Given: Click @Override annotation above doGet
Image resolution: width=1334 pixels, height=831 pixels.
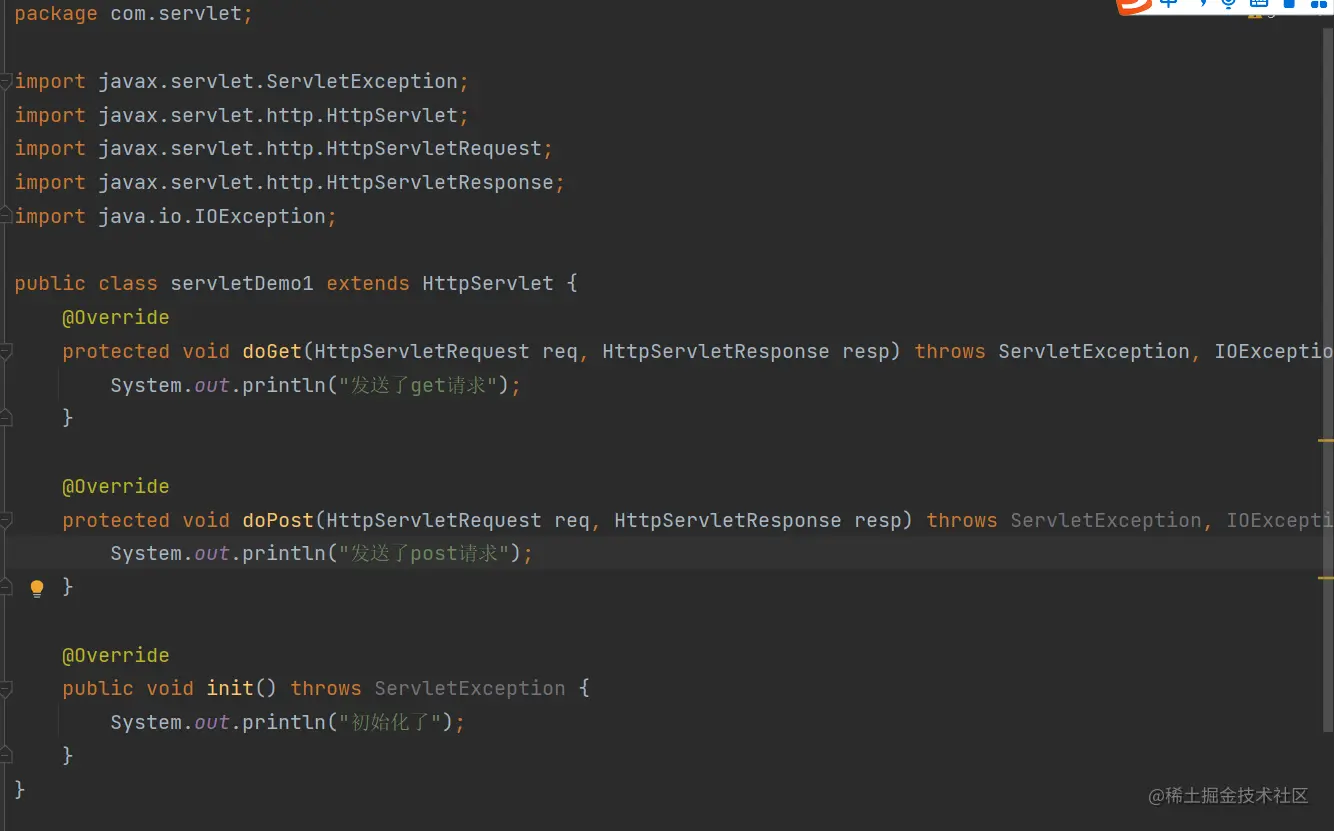Looking at the screenshot, I should tap(116, 317).
